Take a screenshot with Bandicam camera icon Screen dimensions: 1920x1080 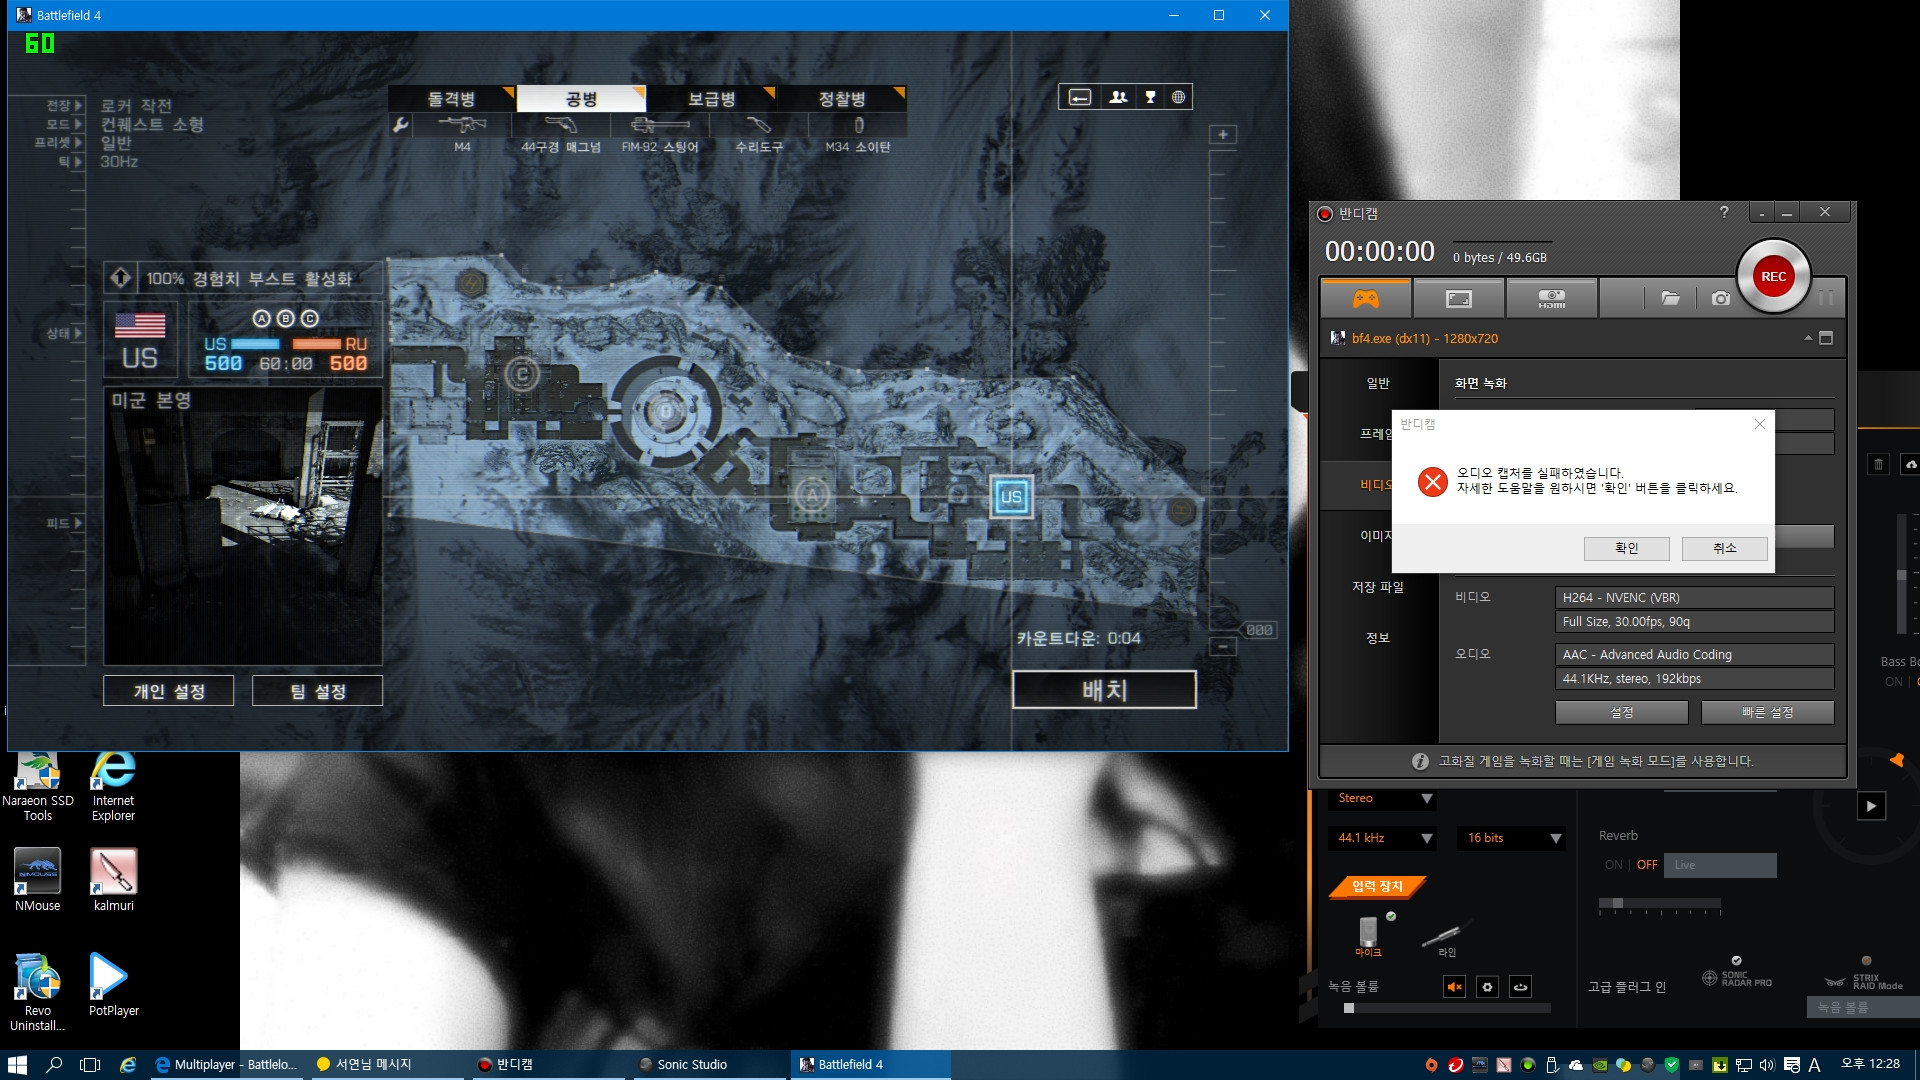(1720, 298)
